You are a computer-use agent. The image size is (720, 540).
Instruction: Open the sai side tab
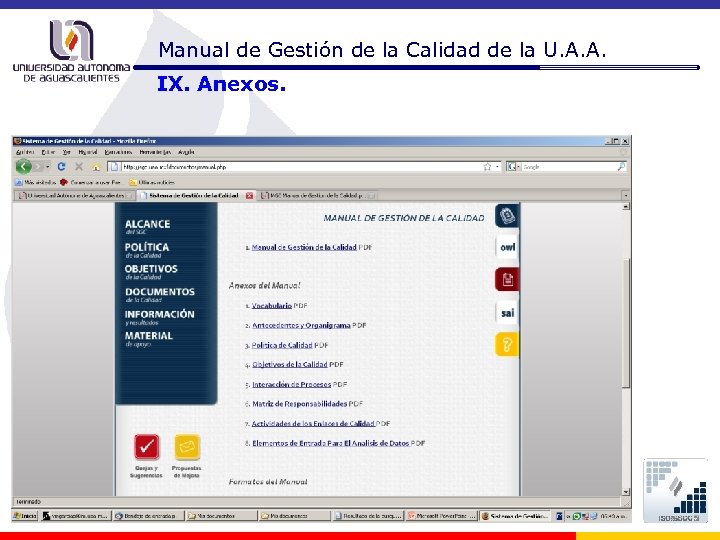click(507, 313)
